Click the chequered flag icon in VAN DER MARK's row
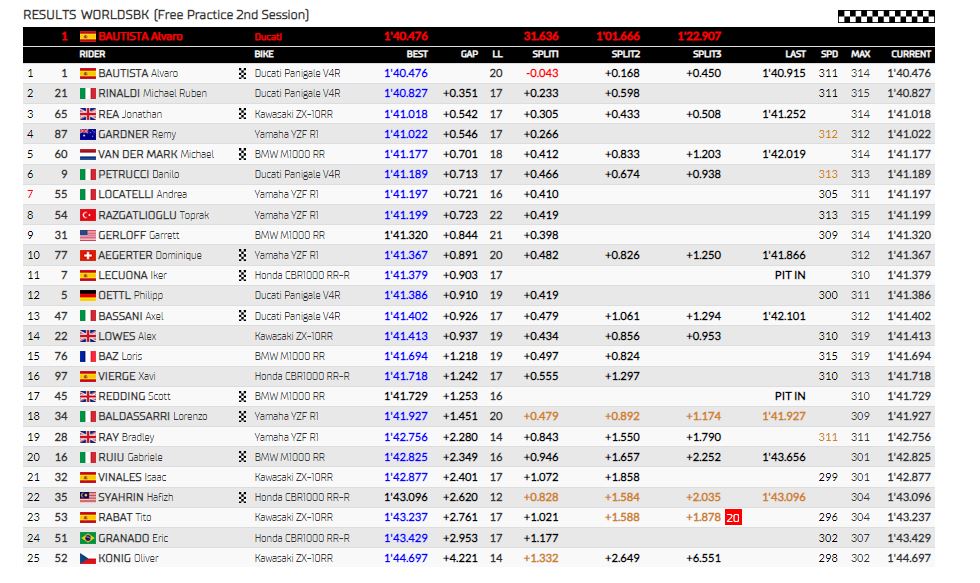The height and width of the screenshot is (583, 980). [x=242, y=154]
